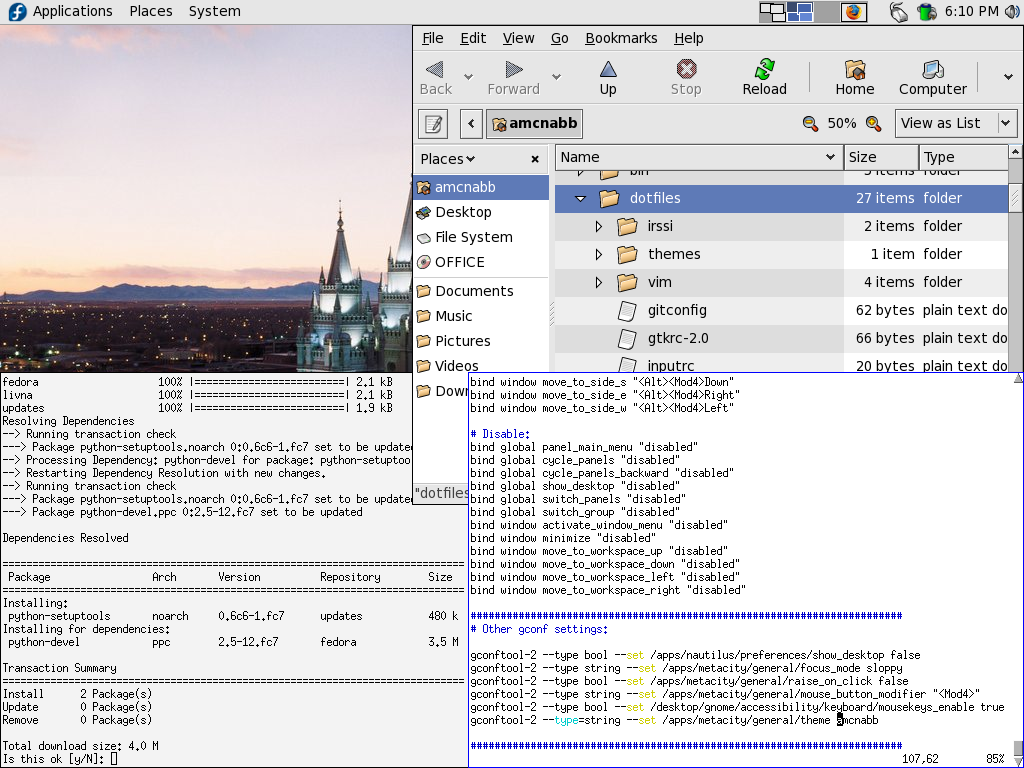Expand the irssi folder
The width and height of the screenshot is (1024, 768).
click(599, 227)
